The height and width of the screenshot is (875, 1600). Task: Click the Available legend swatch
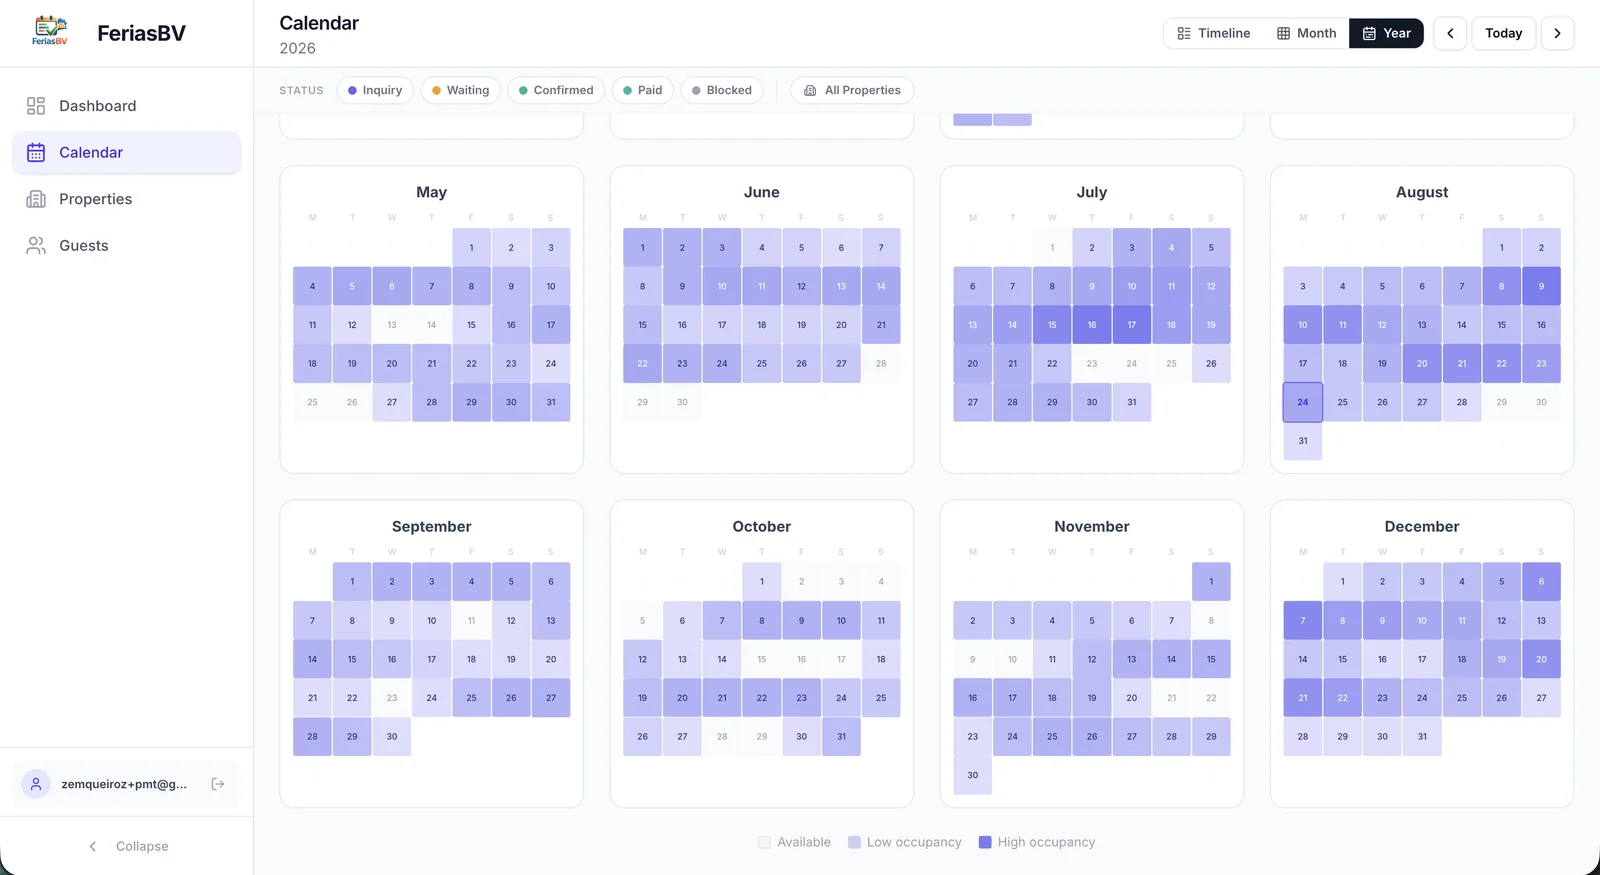point(765,842)
